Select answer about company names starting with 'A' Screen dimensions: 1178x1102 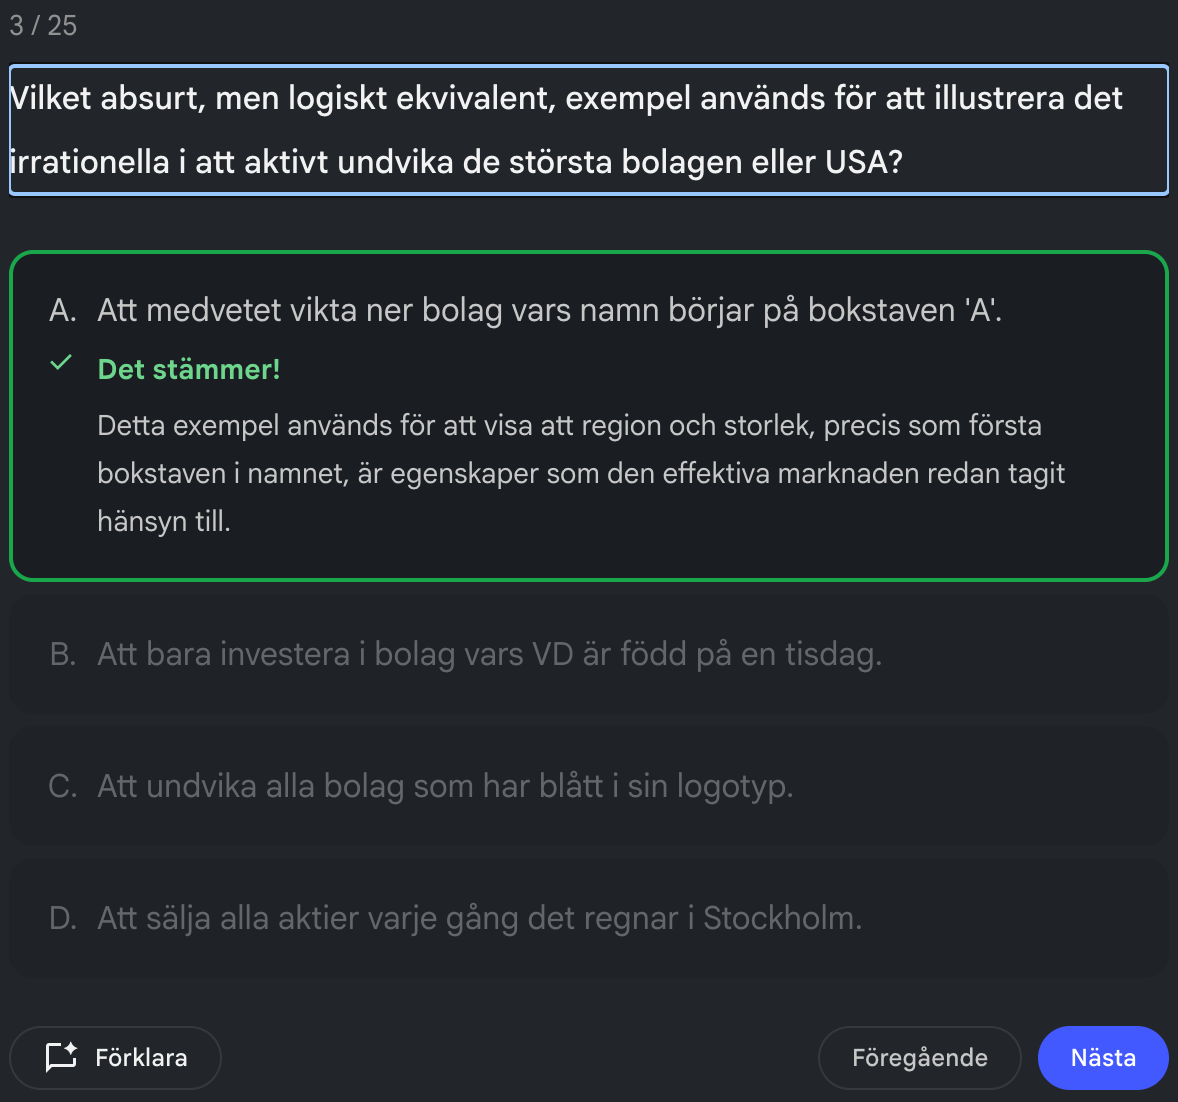[x=549, y=311]
